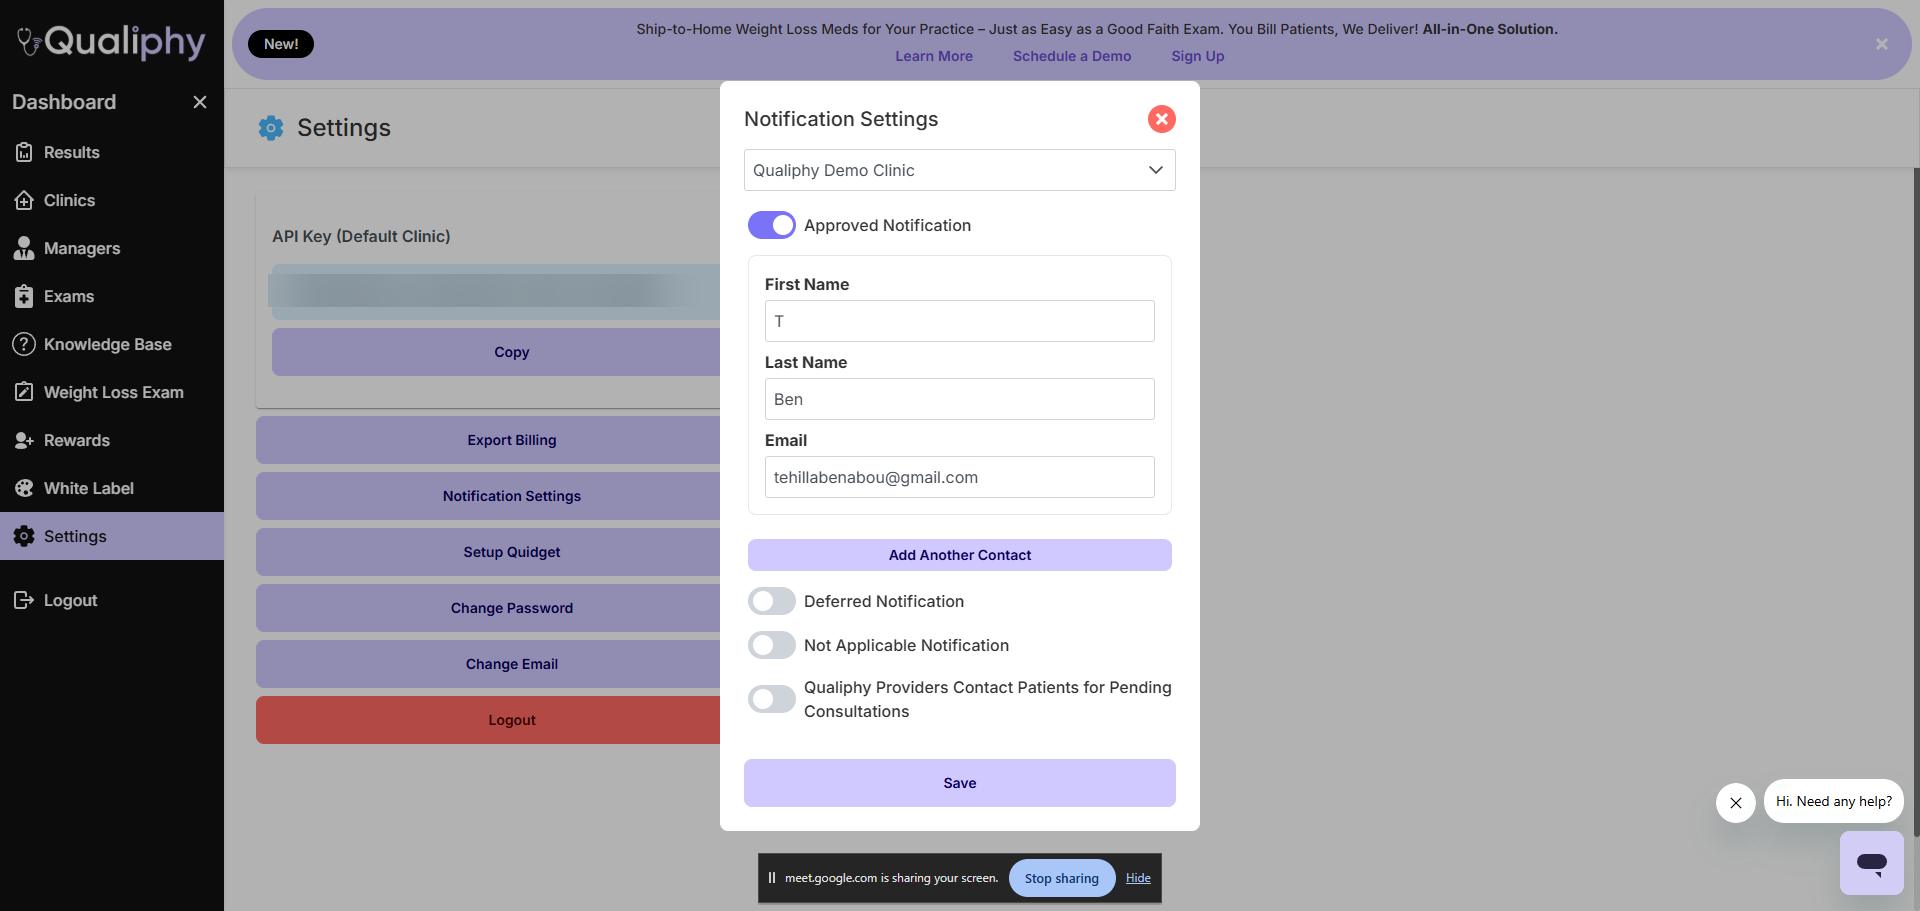Open Knowledge Base from sidebar
The width and height of the screenshot is (1920, 911).
pyautogui.click(x=112, y=344)
